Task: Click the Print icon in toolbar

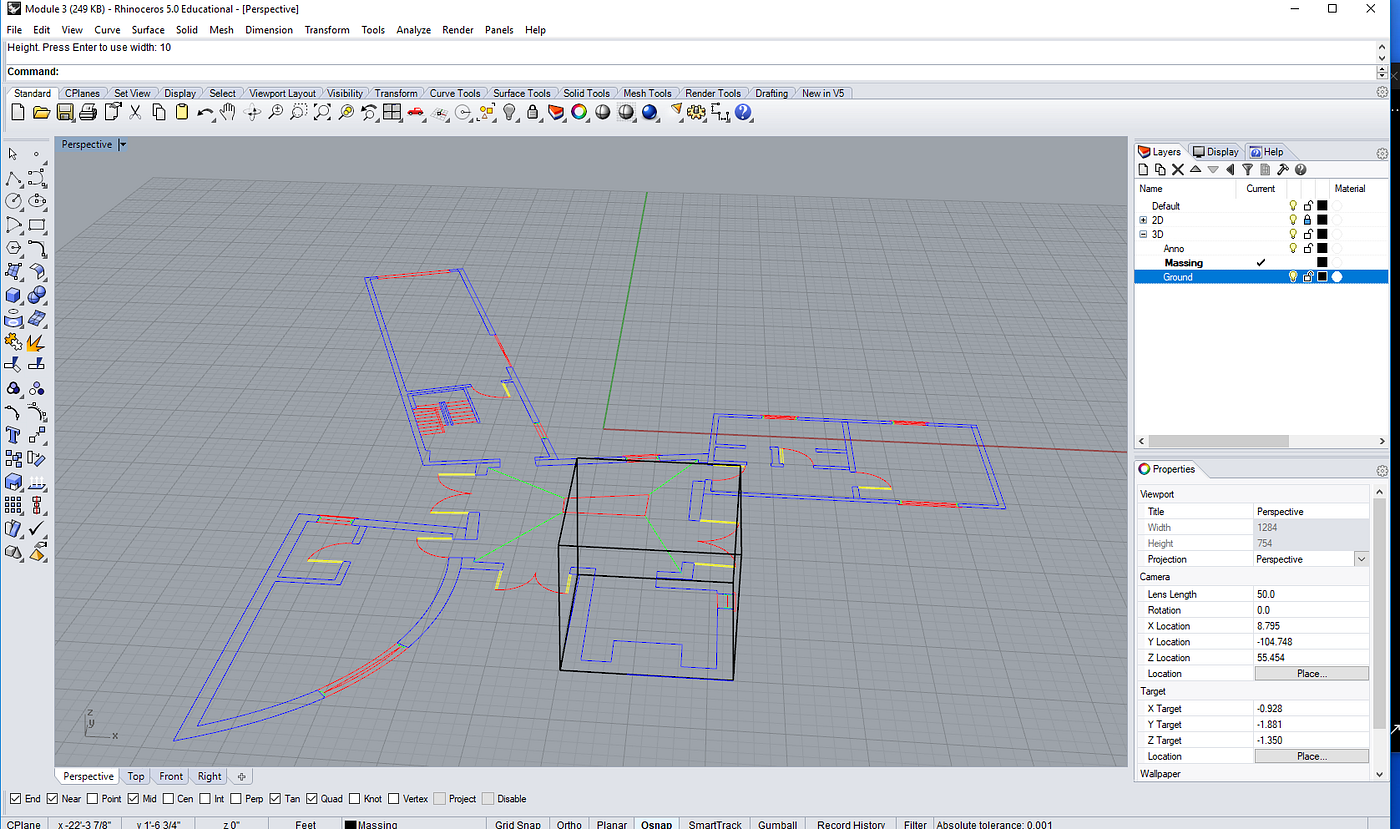Action: pyautogui.click(x=88, y=113)
